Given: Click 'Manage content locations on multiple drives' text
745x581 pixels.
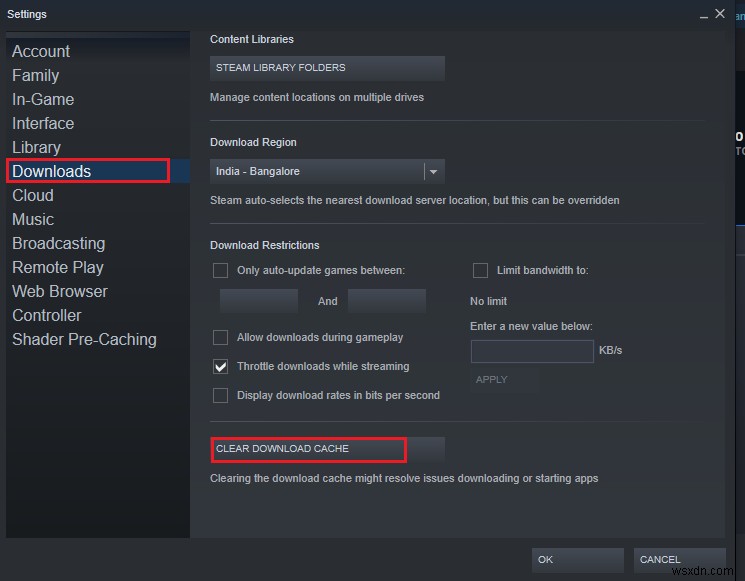Looking at the screenshot, I should 317,97.
